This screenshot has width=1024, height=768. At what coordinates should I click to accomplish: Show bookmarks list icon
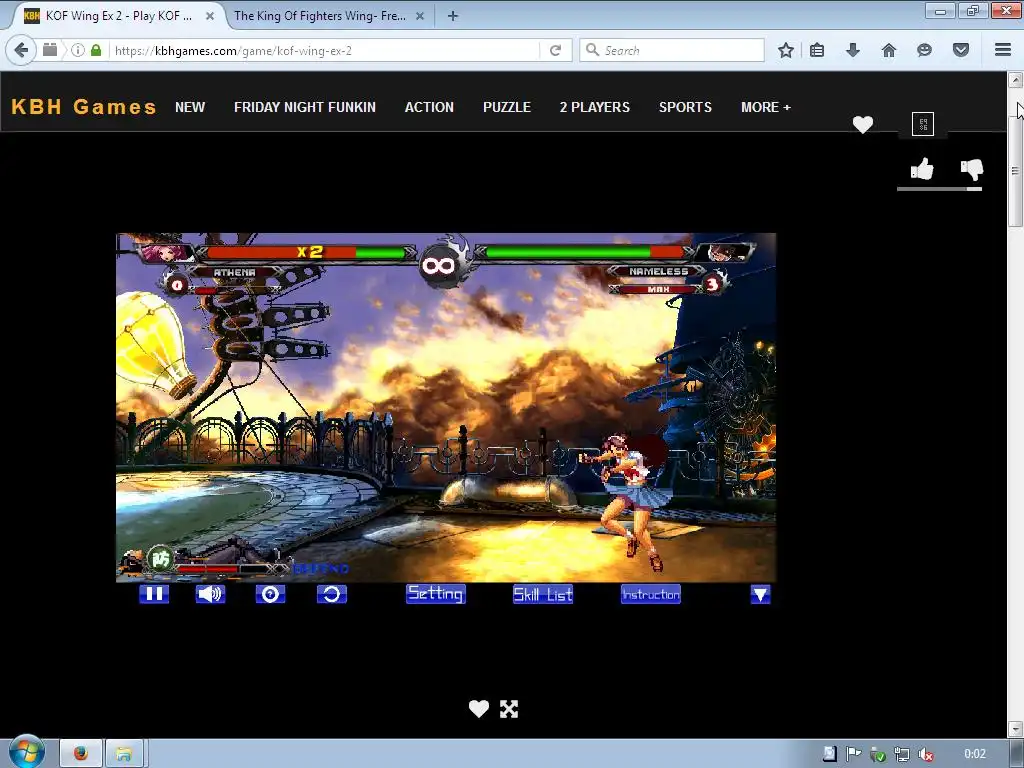pos(817,50)
